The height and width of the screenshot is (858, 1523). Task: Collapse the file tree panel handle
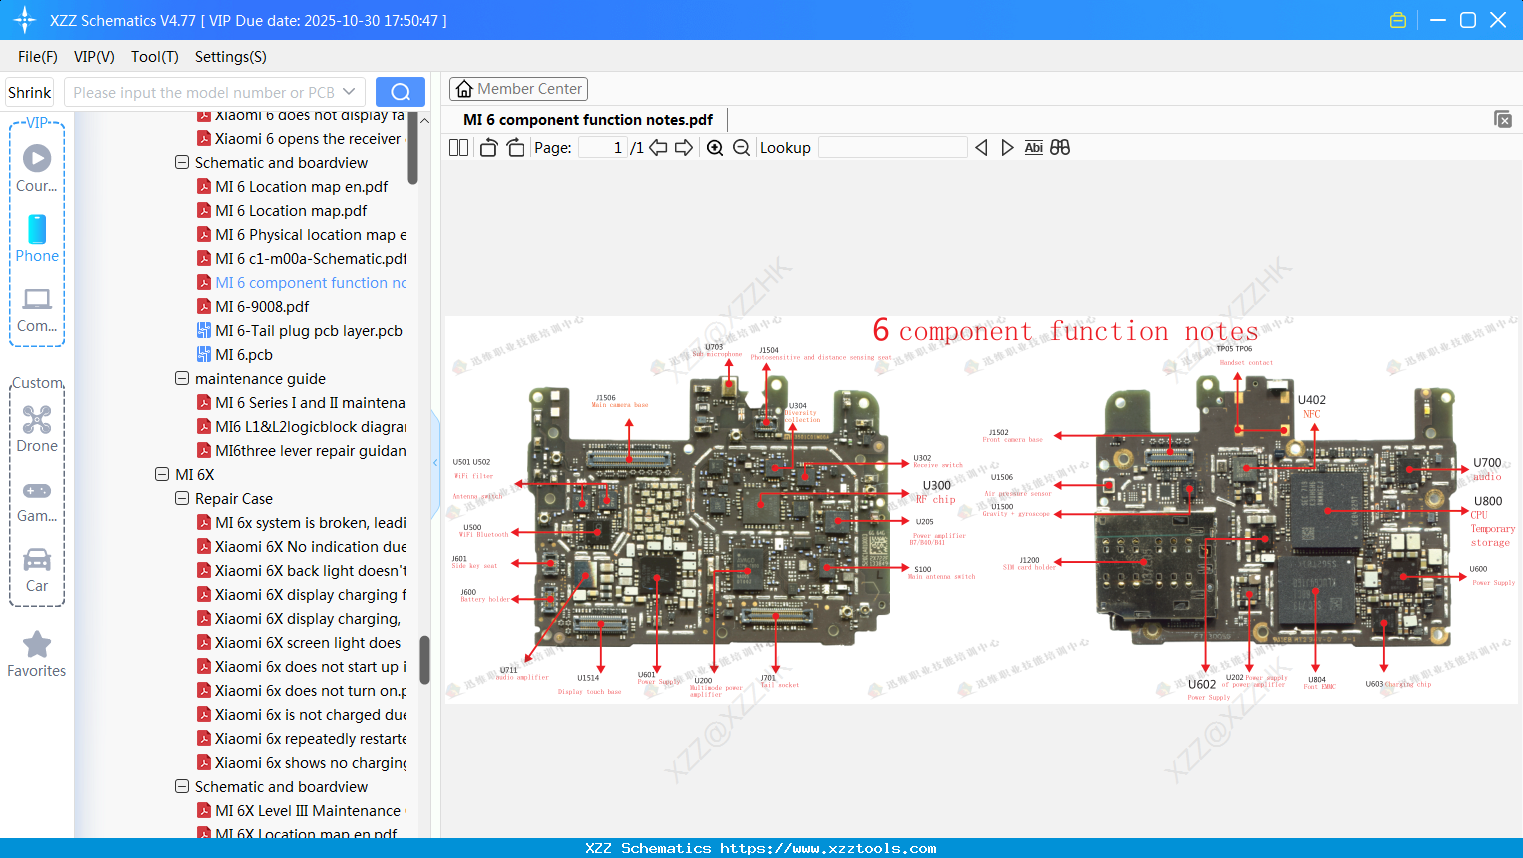435,463
